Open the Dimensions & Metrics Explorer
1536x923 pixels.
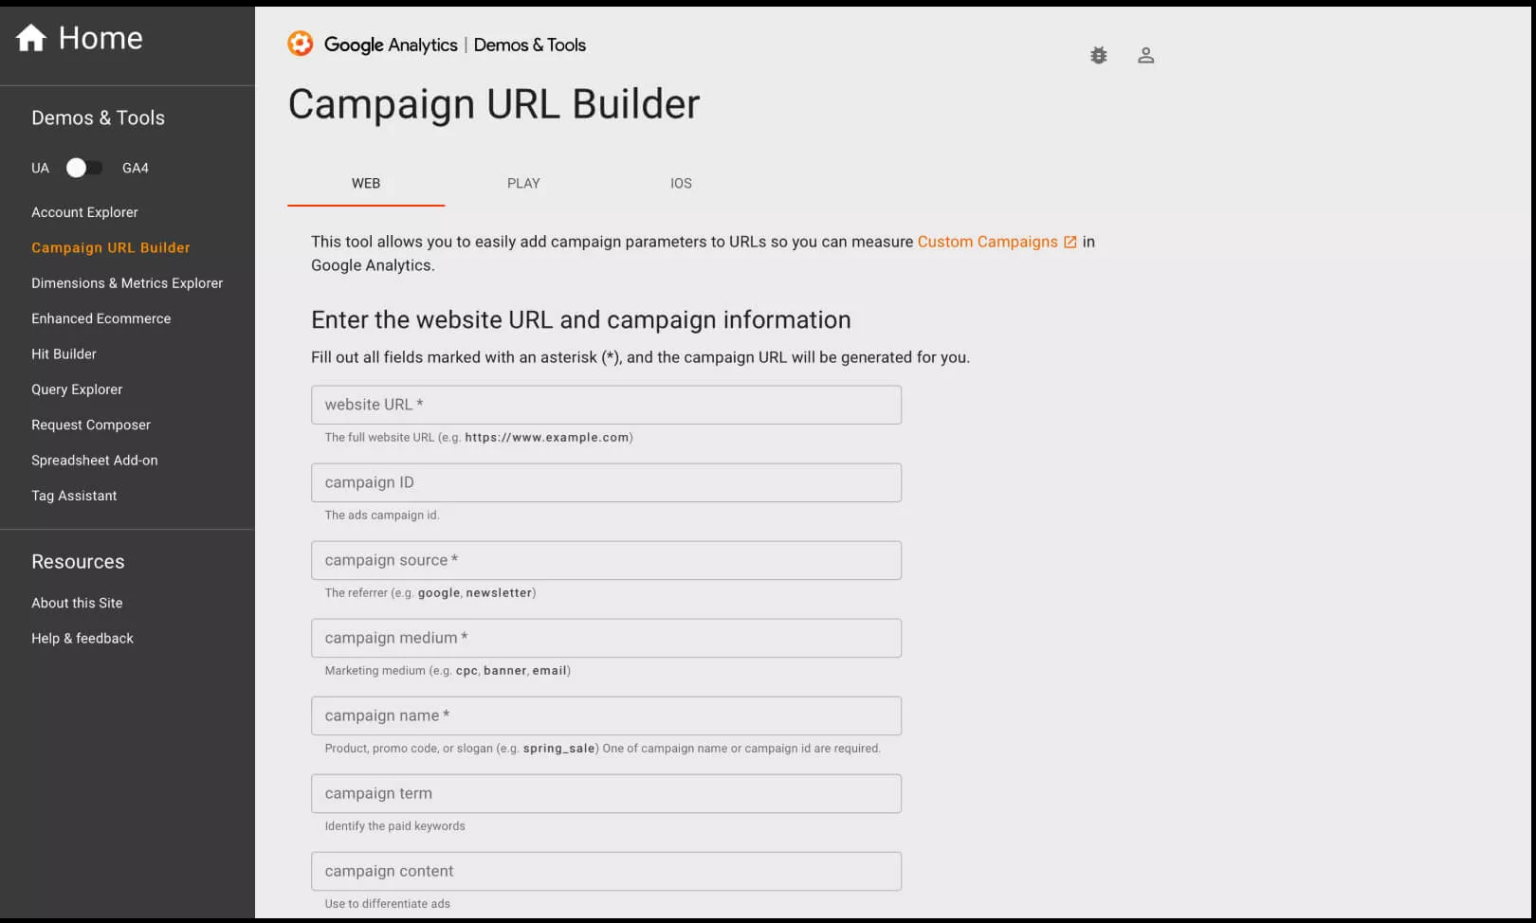(x=127, y=283)
